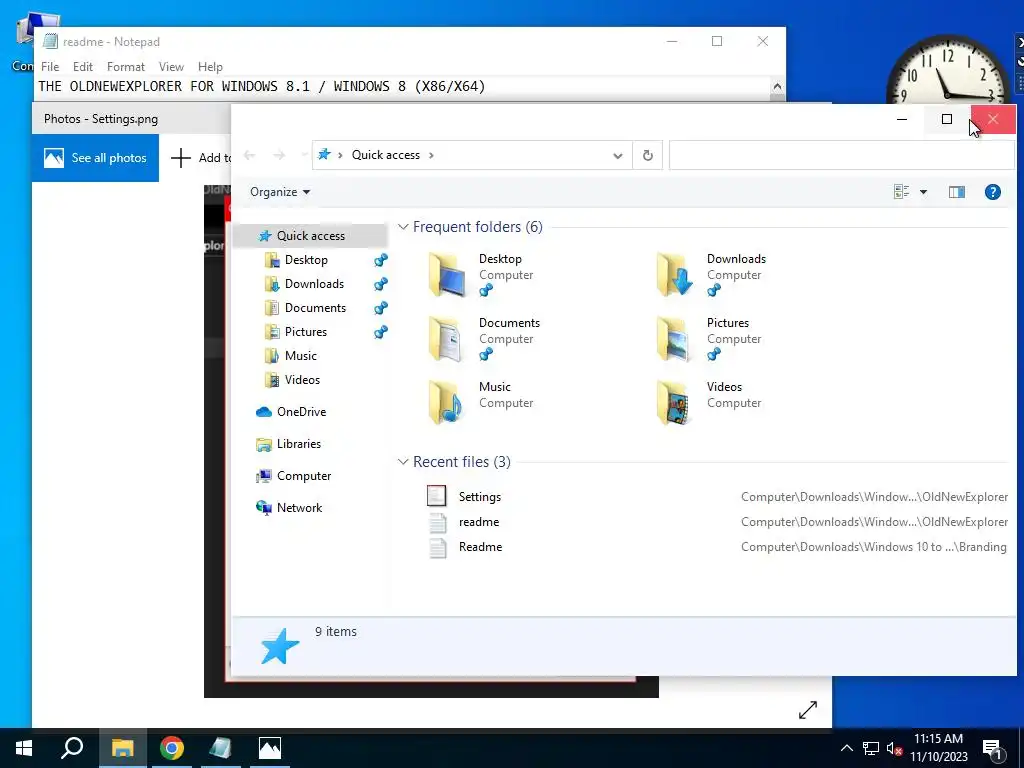Click the fullscreen expand arrow in Photos

(x=808, y=710)
